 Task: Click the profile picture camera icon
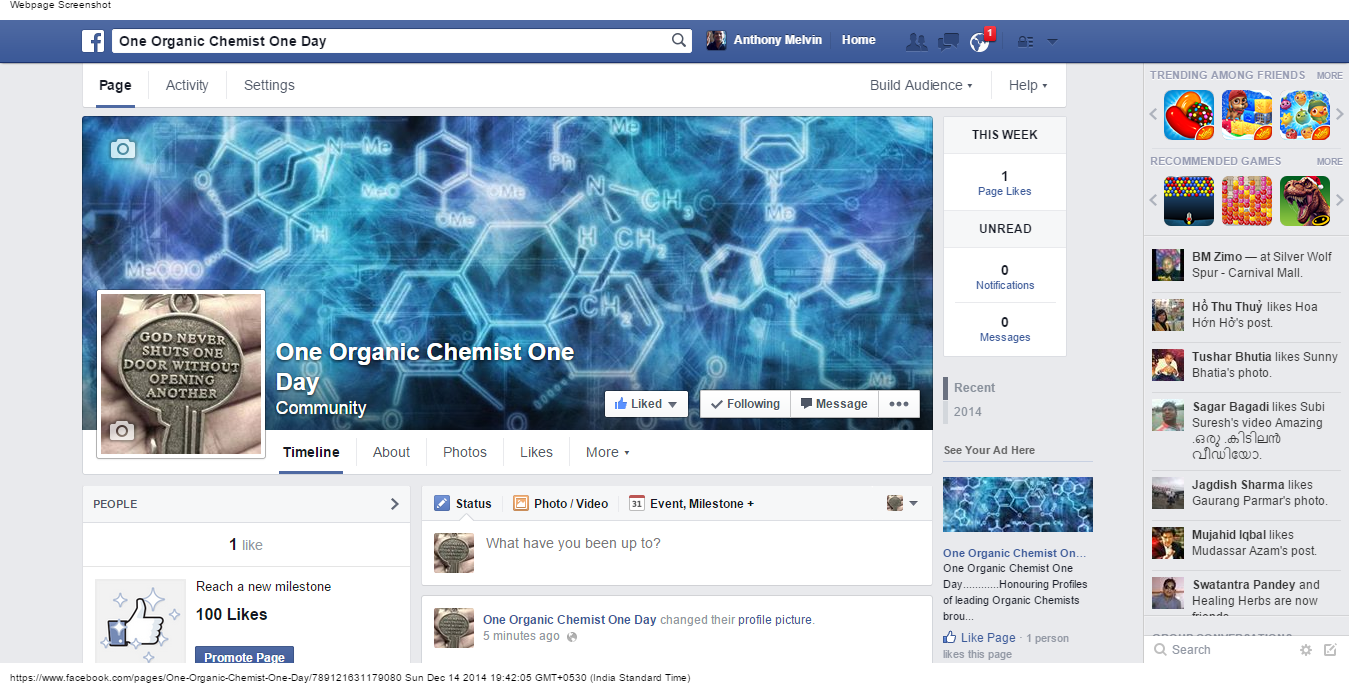coord(122,431)
